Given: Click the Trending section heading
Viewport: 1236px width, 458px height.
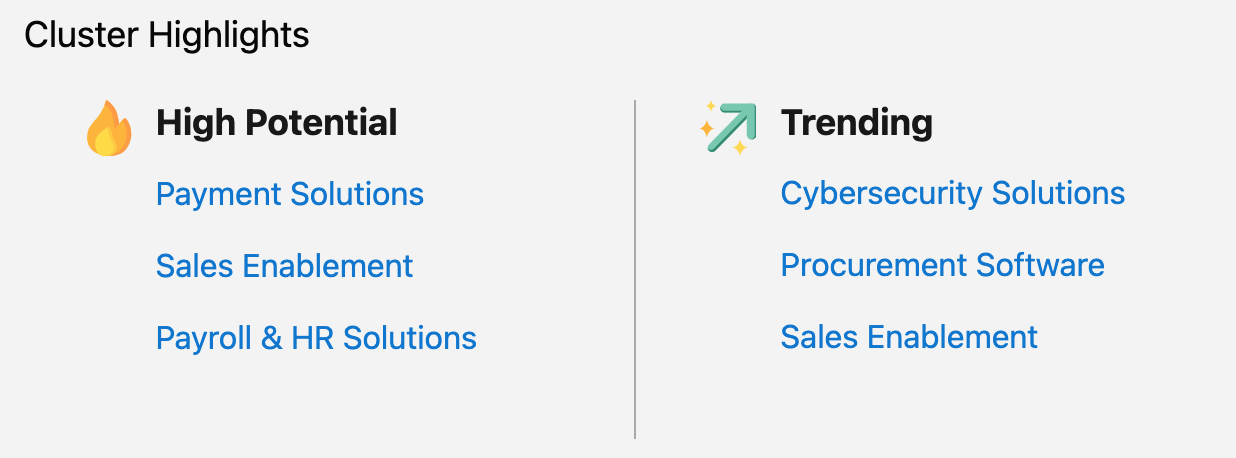Looking at the screenshot, I should point(856,123).
